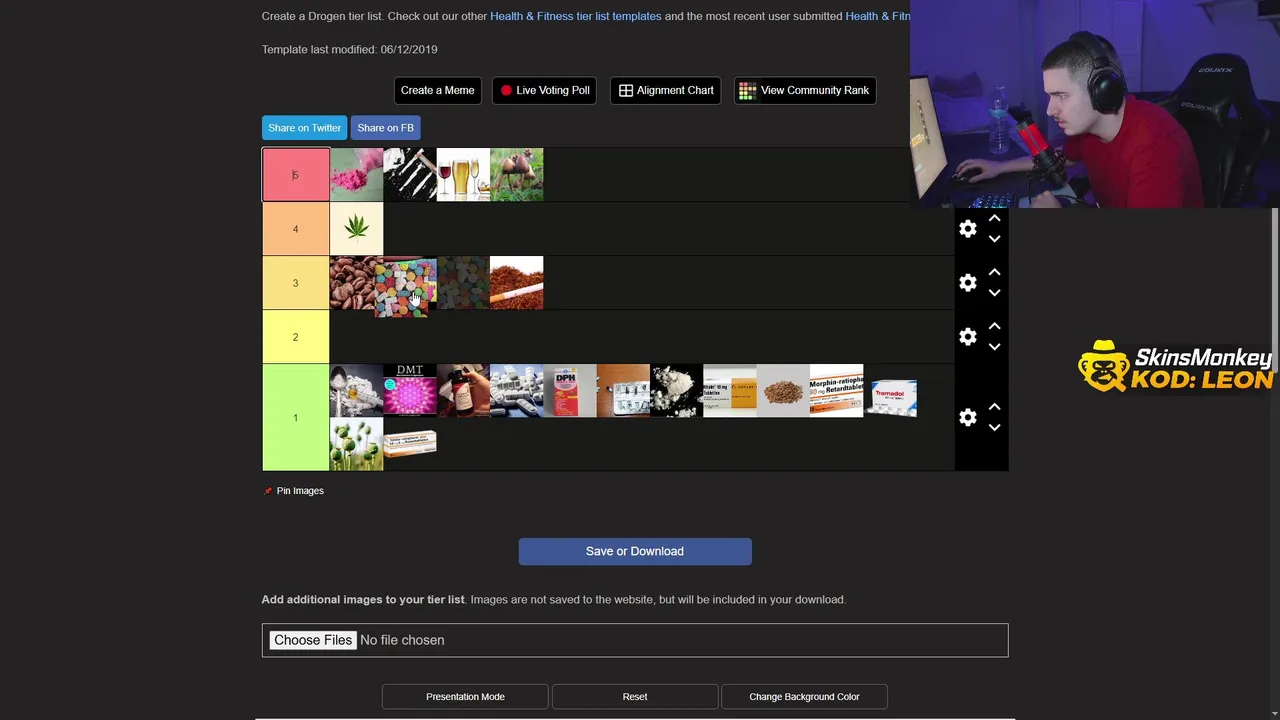Open settings gear for tier 2 row
1280x720 pixels.
[x=967, y=337]
